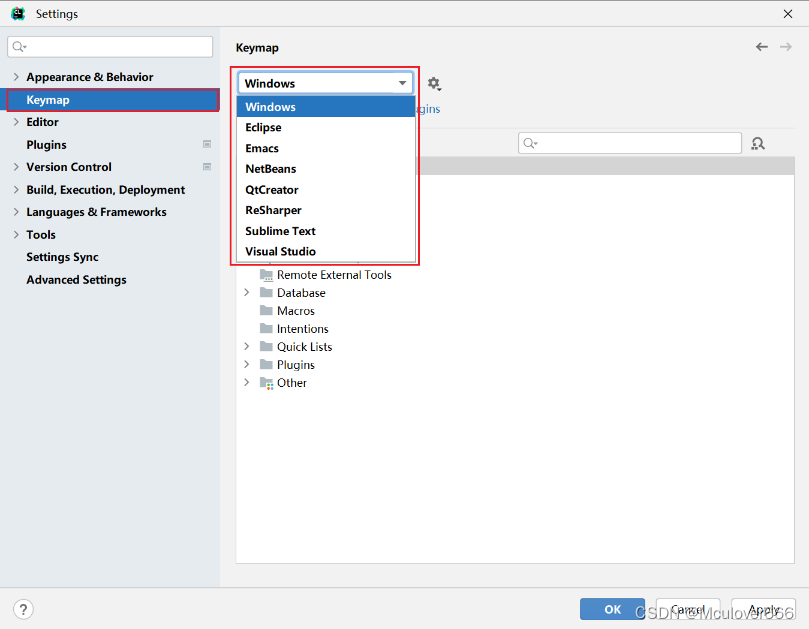Image resolution: width=809 pixels, height=629 pixels.
Task: Open Plugins settings page
Action: [x=46, y=145]
